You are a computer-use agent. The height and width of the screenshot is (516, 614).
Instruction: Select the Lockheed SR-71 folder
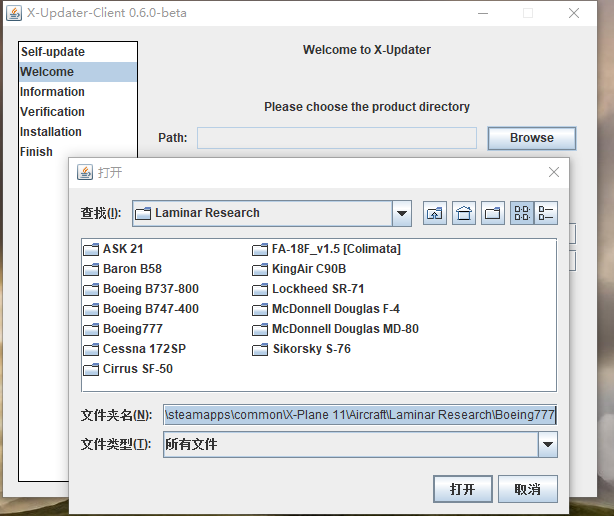308,289
